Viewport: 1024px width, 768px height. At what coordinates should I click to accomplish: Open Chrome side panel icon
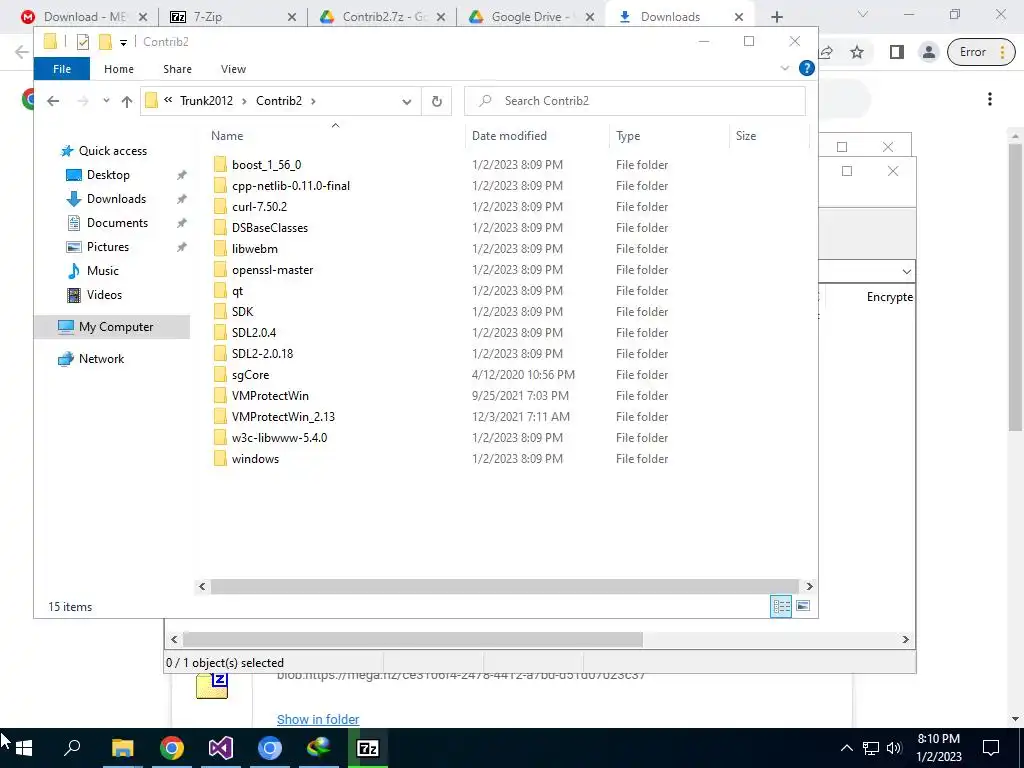point(897,52)
